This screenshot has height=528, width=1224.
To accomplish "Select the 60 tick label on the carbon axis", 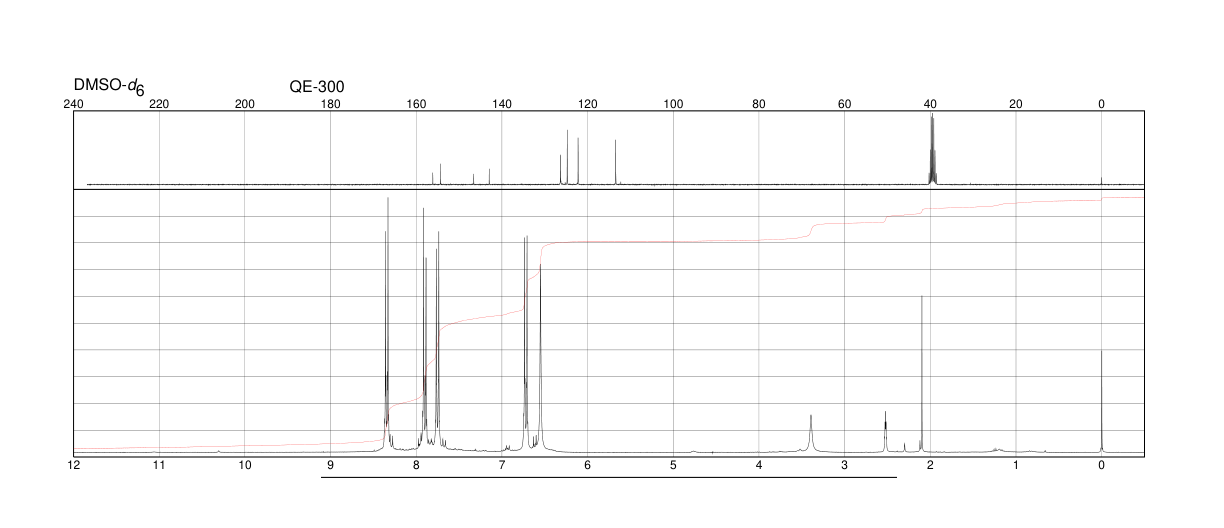I will pyautogui.click(x=844, y=104).
